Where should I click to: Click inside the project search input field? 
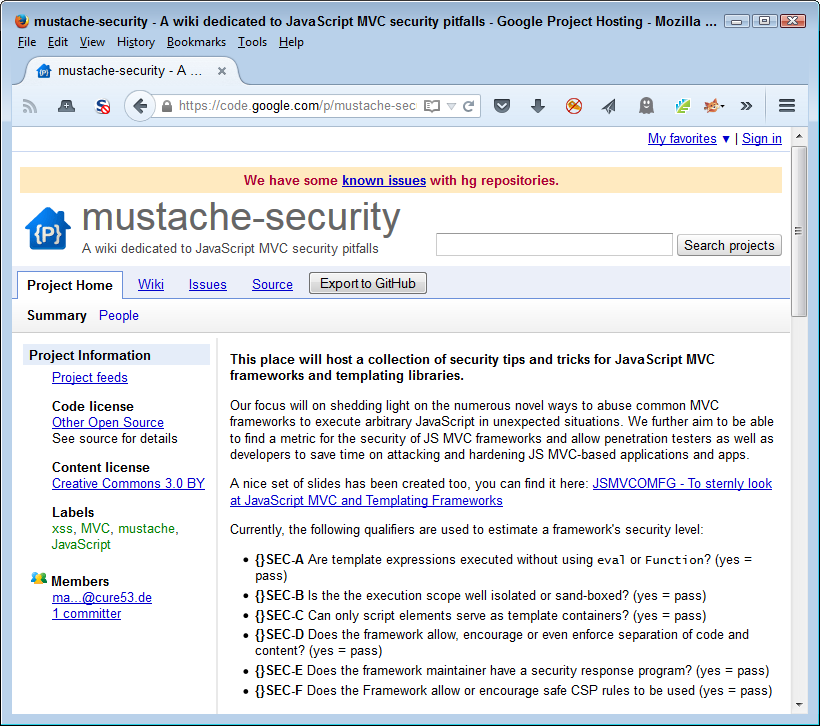(x=554, y=244)
